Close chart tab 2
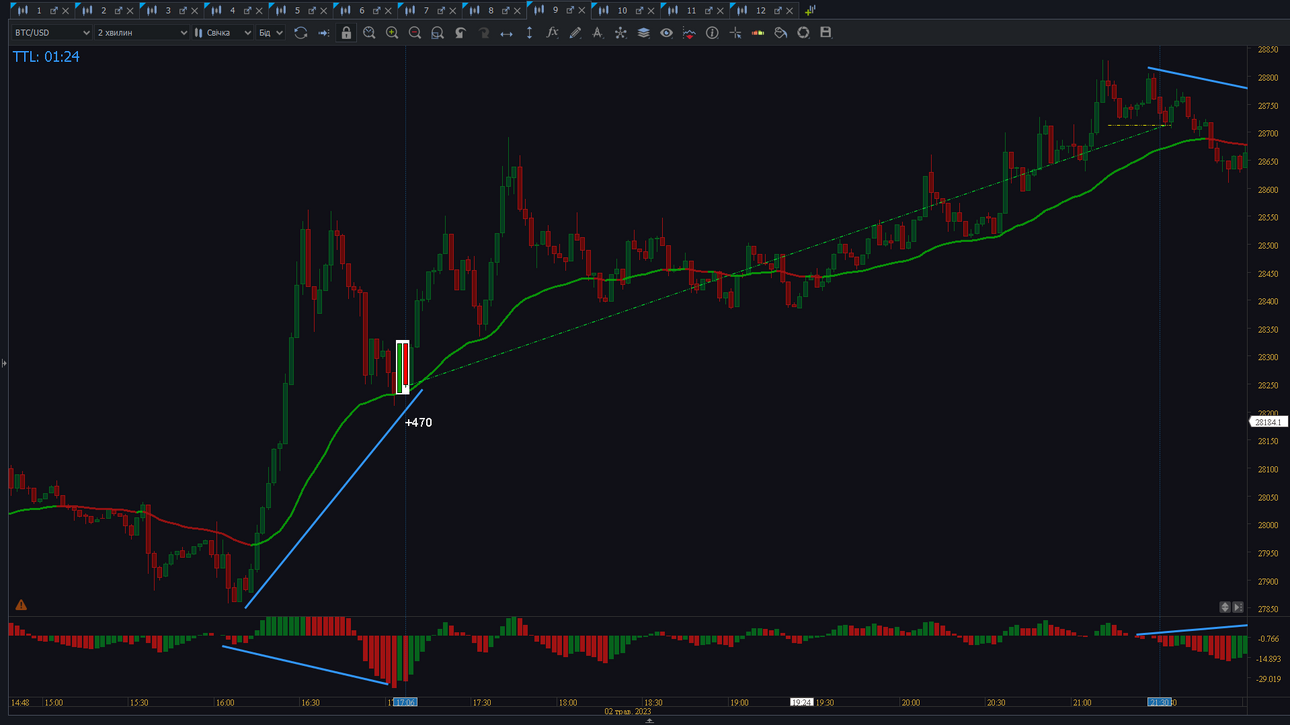1290x725 pixels. click(x=130, y=11)
